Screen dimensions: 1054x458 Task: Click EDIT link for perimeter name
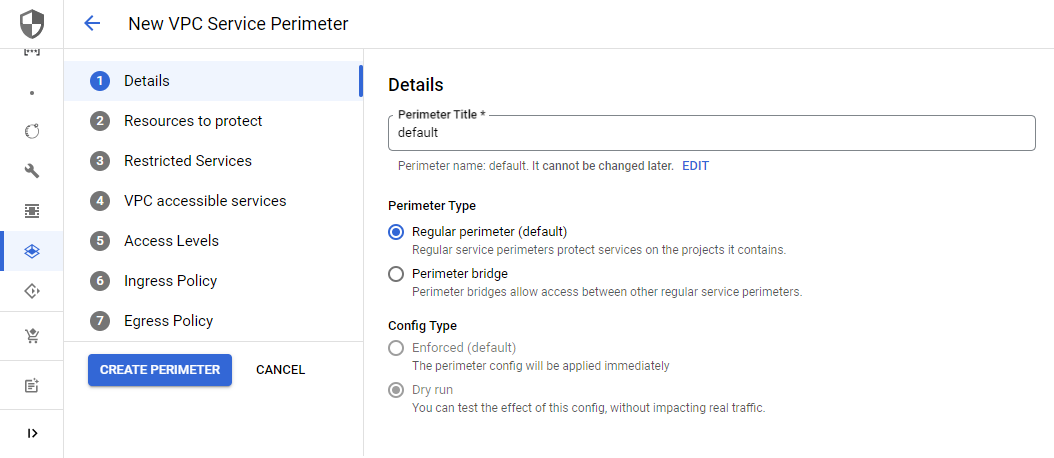[x=695, y=165]
